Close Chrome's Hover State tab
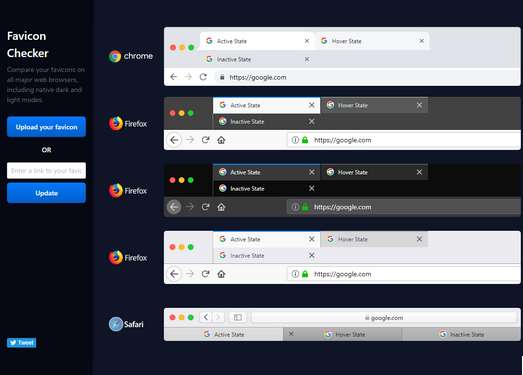Image resolution: width=523 pixels, height=375 pixels. point(422,41)
